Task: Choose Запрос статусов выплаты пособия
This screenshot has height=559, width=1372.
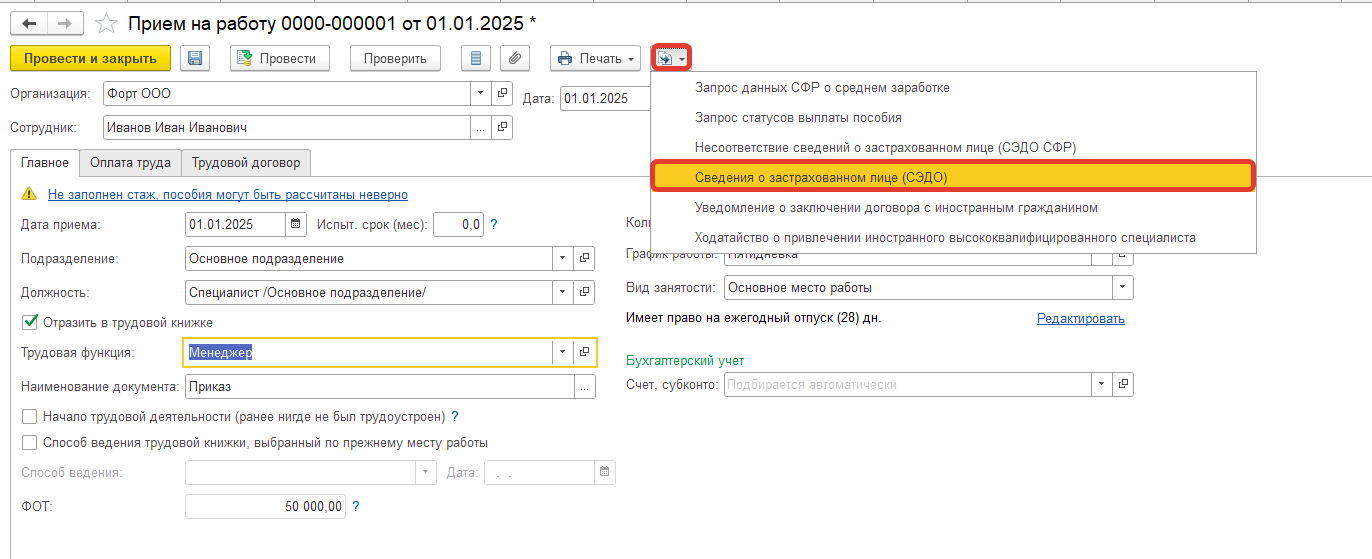Action: coord(798,117)
